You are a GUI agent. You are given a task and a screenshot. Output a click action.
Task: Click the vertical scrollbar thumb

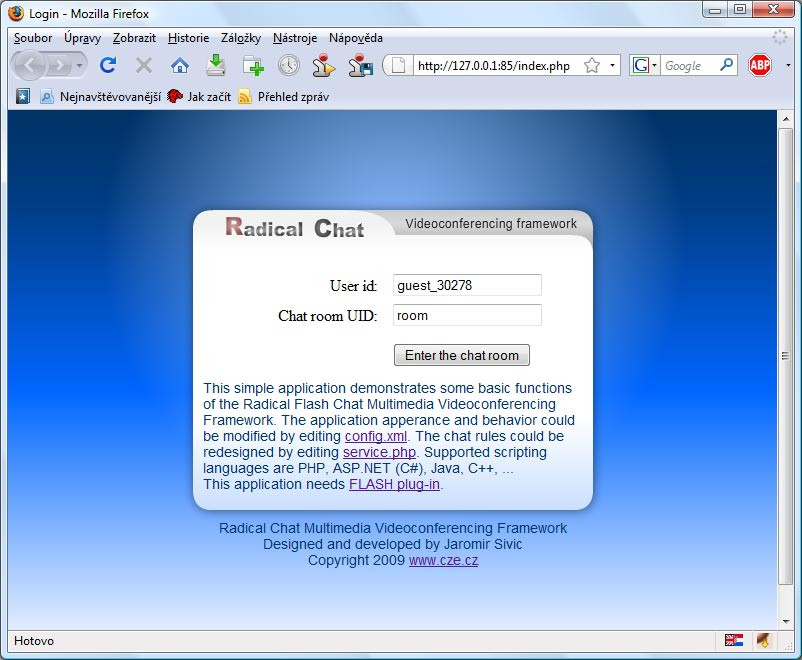tap(786, 356)
